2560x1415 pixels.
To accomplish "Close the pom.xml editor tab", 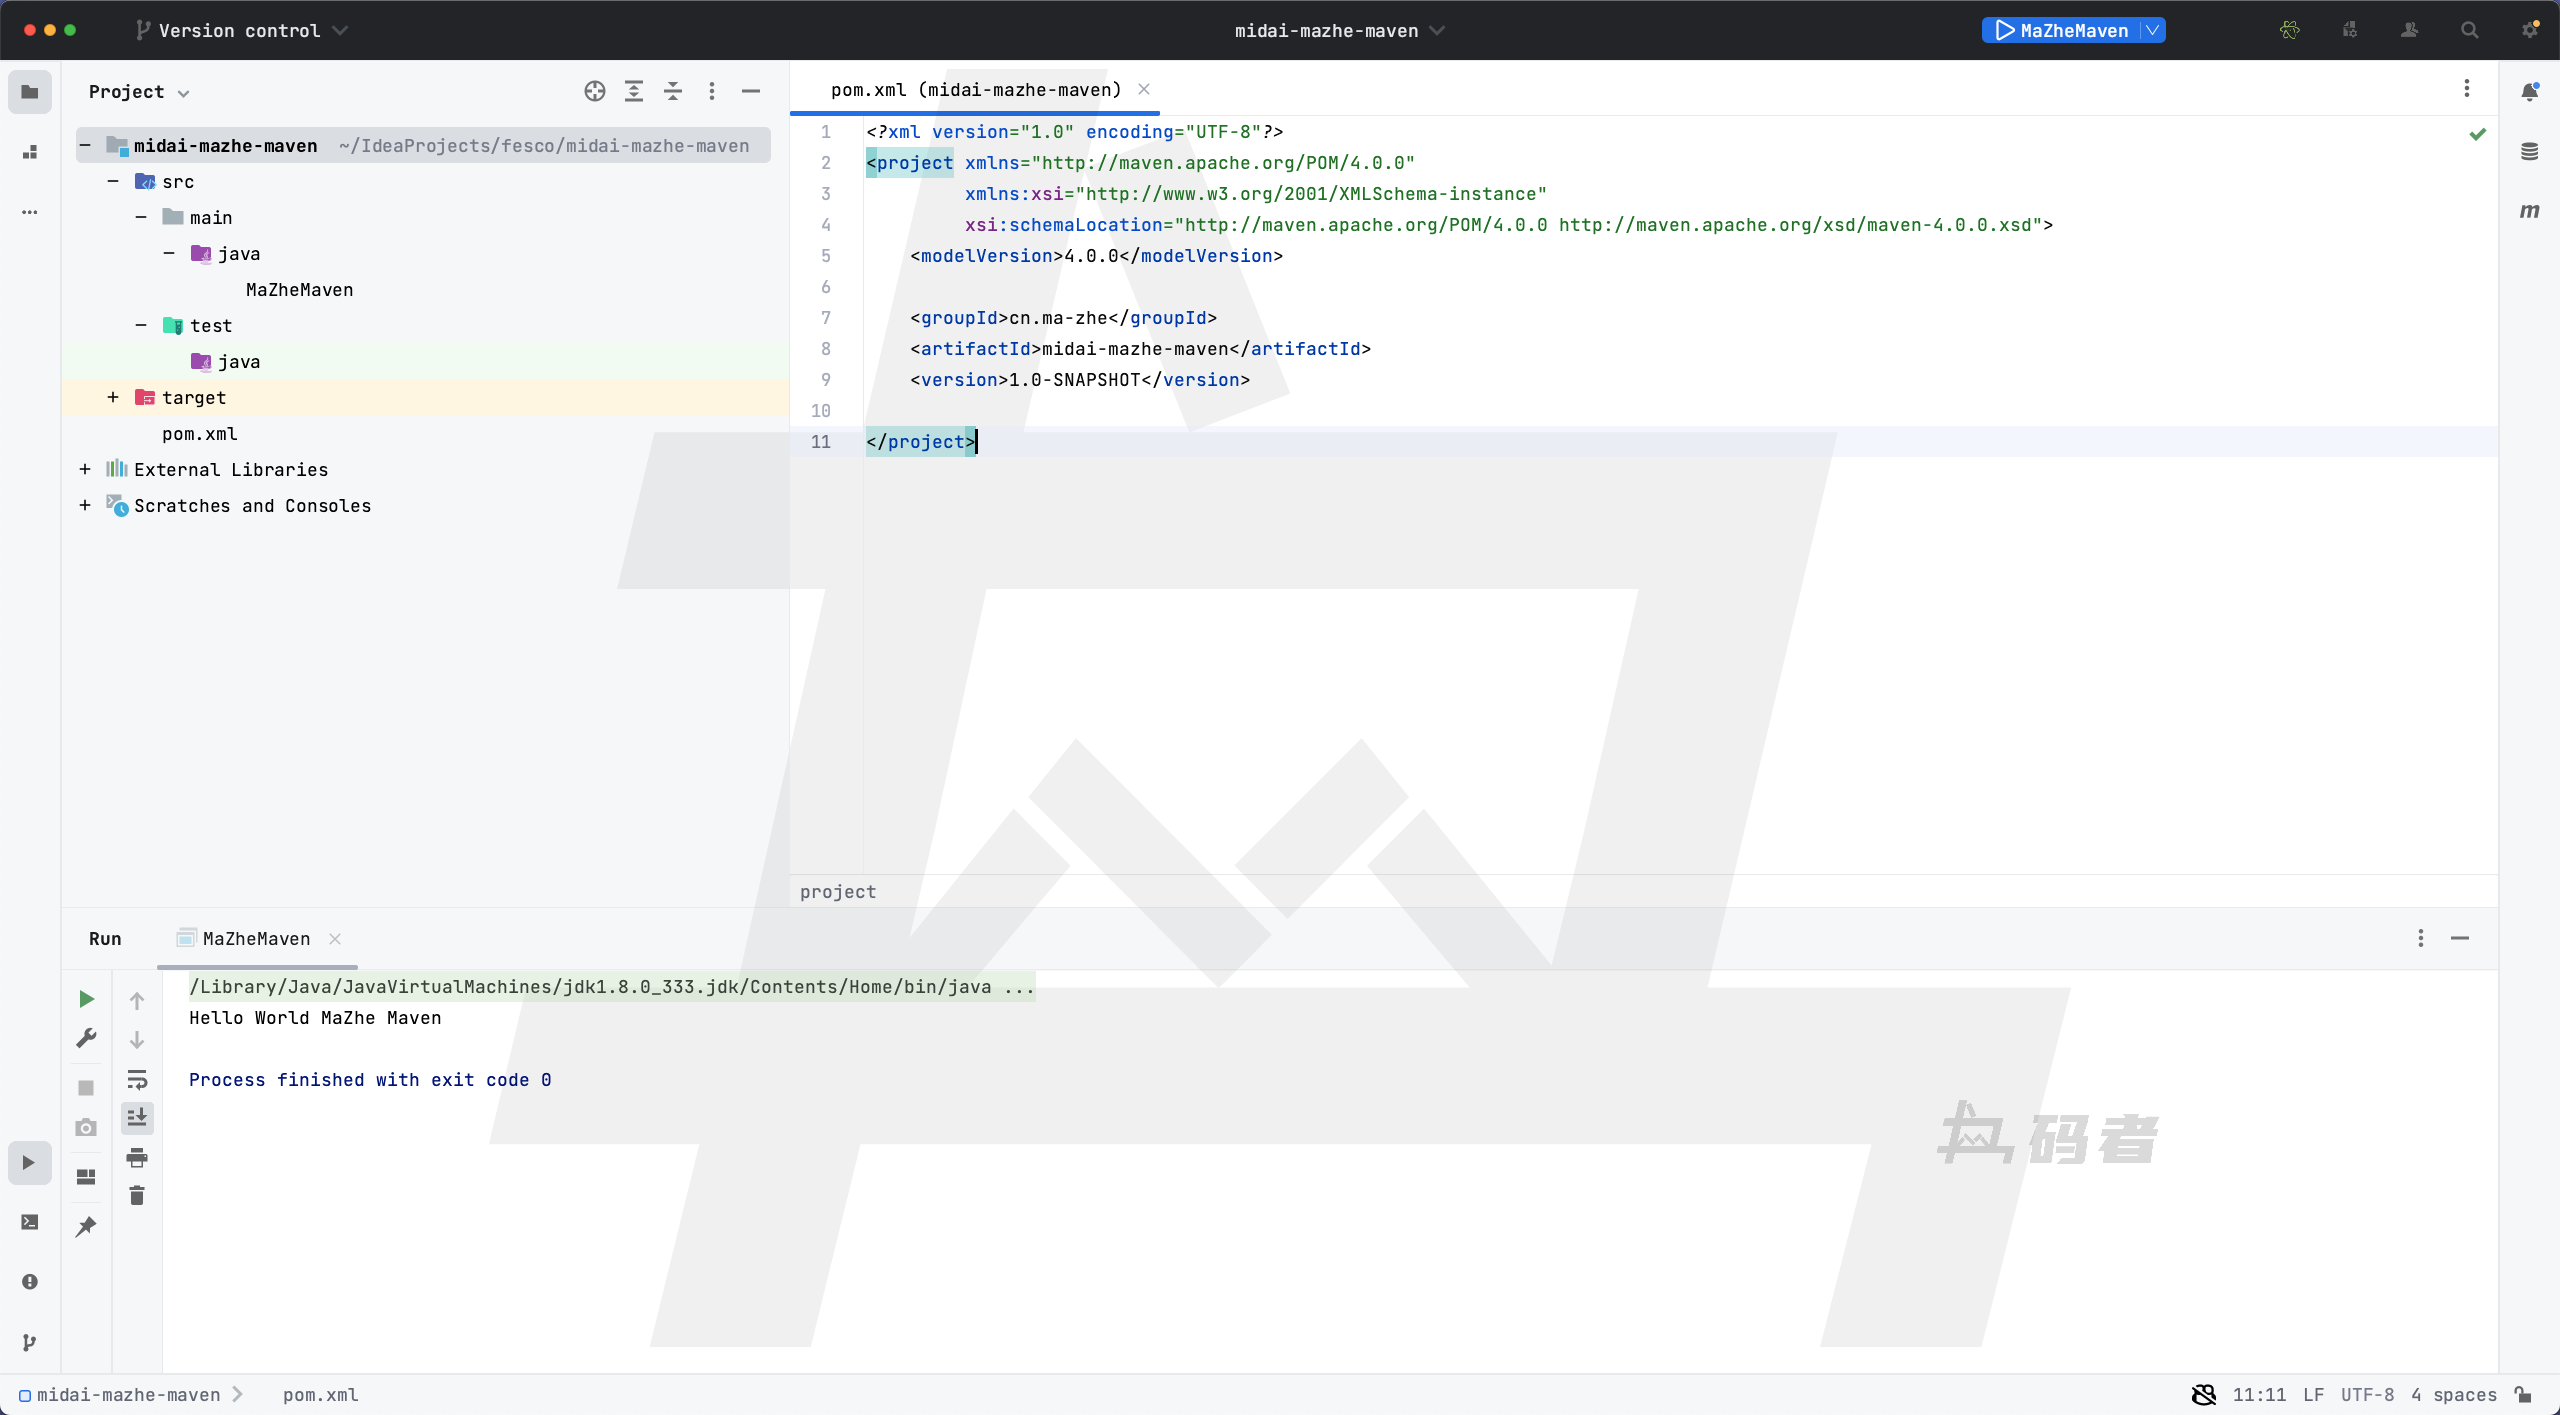I will tap(1144, 90).
